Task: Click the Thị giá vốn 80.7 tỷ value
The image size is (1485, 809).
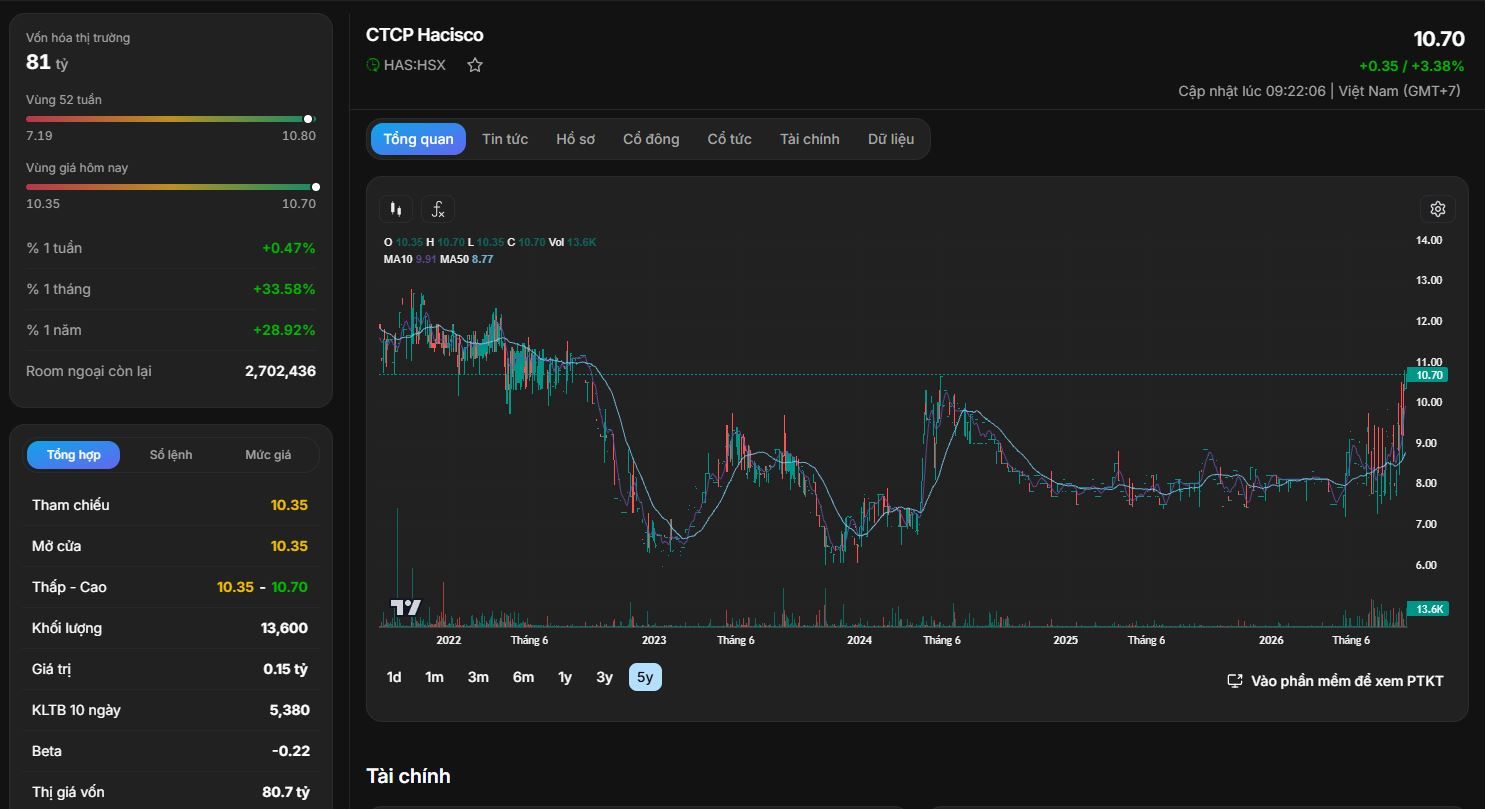Action: tap(286, 792)
